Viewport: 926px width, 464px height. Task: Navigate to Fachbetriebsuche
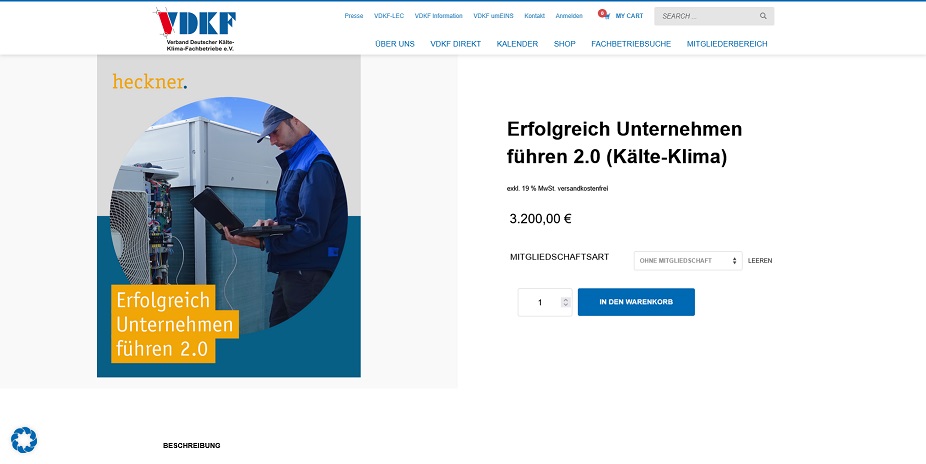pos(631,44)
